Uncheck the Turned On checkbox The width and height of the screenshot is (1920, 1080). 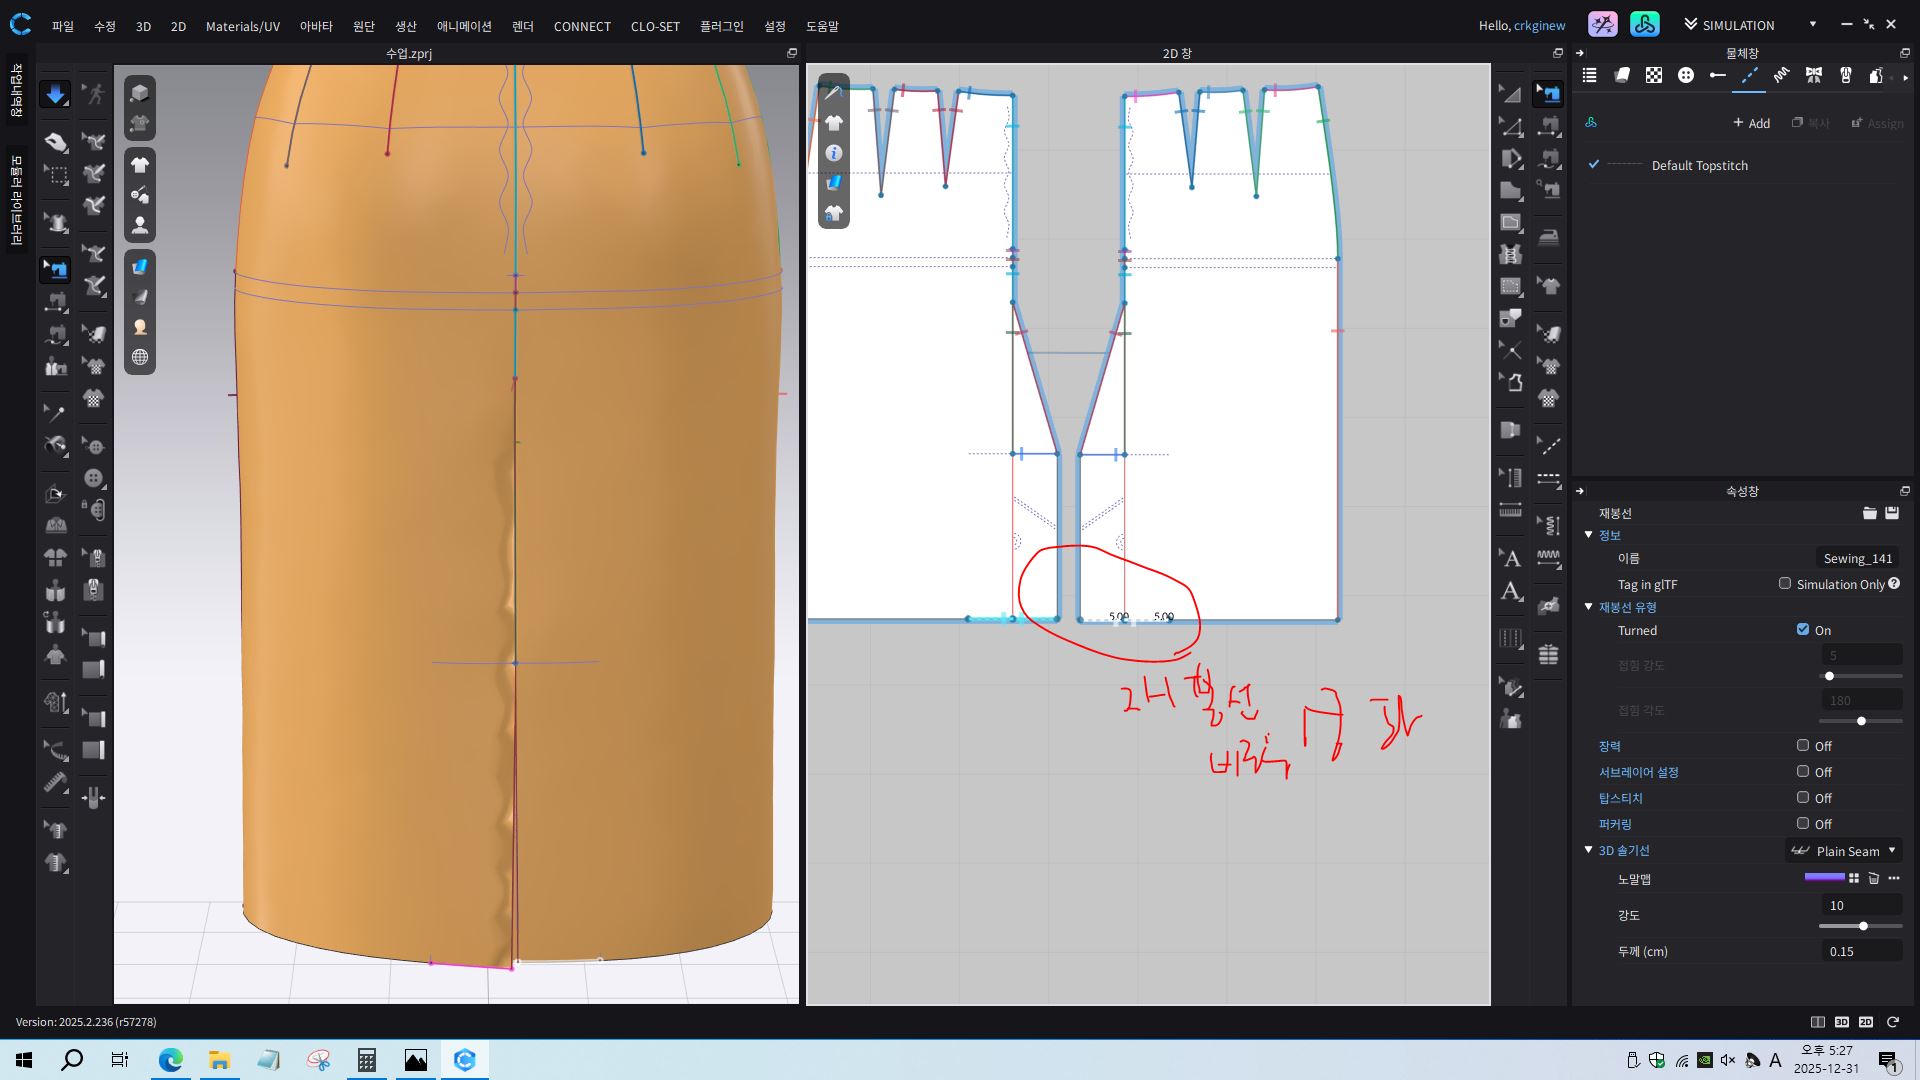click(x=1802, y=629)
